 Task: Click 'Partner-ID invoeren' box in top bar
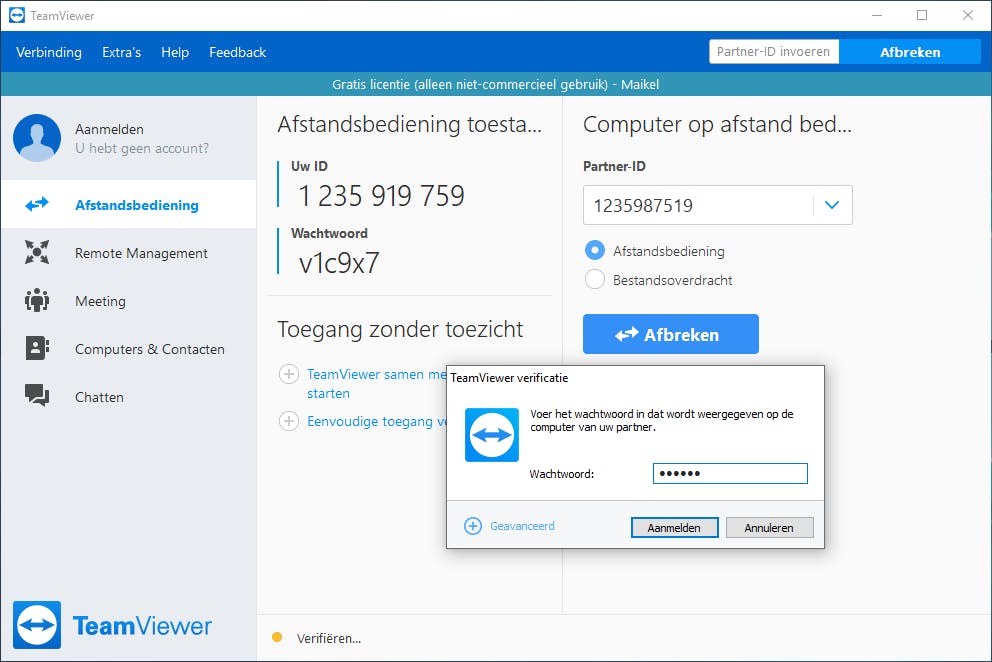774,52
